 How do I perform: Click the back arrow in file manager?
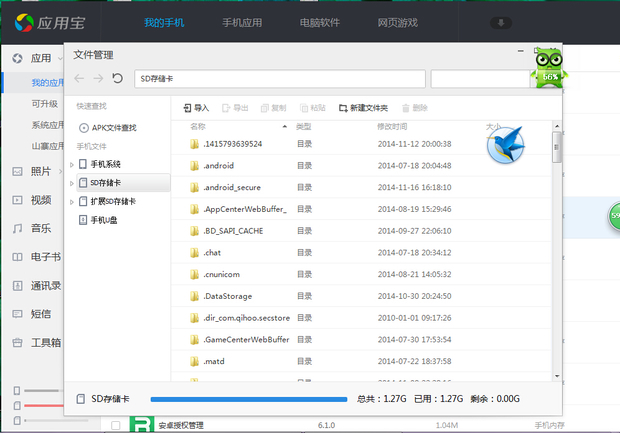pyautogui.click(x=79, y=78)
